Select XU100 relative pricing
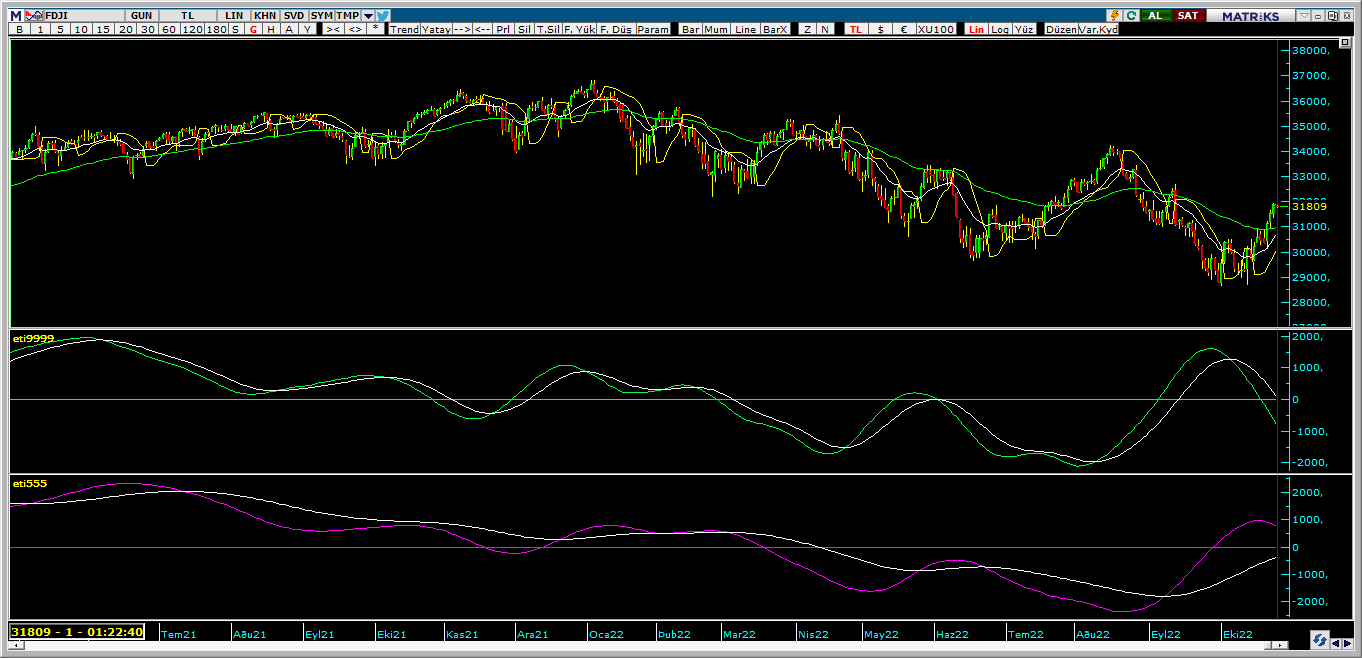This screenshot has width=1362, height=658. (x=936, y=30)
